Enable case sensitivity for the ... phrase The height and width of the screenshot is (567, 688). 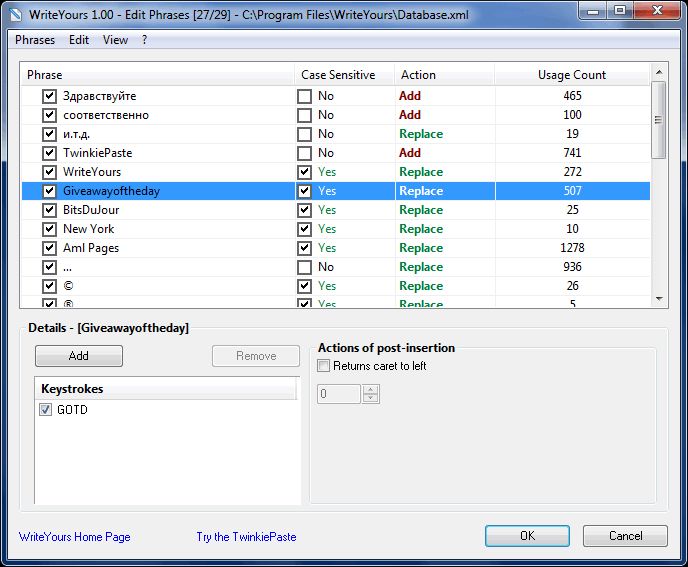click(x=304, y=267)
